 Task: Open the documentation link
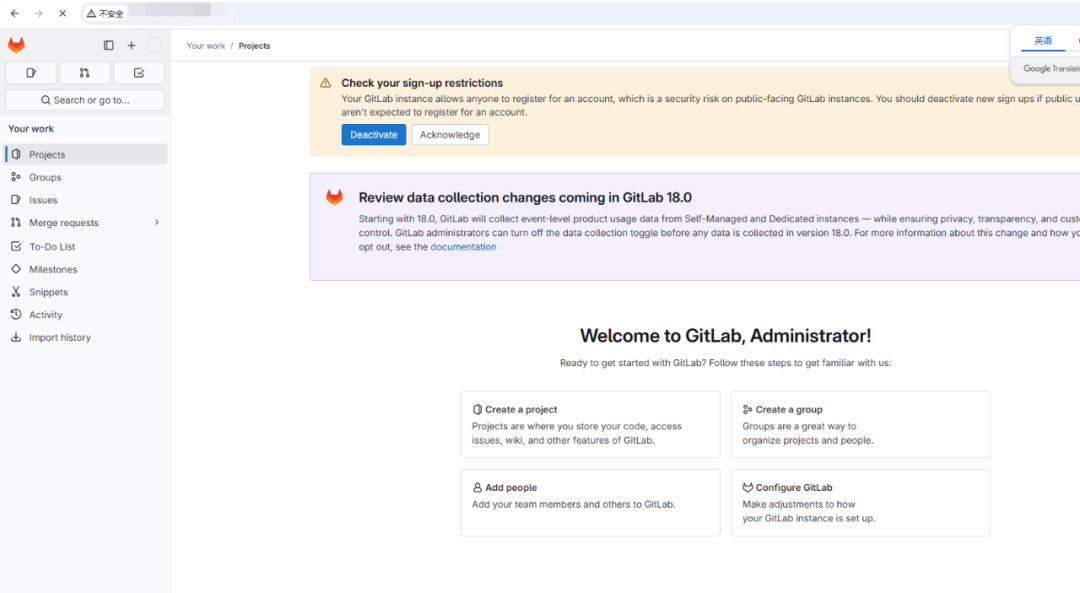(x=463, y=247)
